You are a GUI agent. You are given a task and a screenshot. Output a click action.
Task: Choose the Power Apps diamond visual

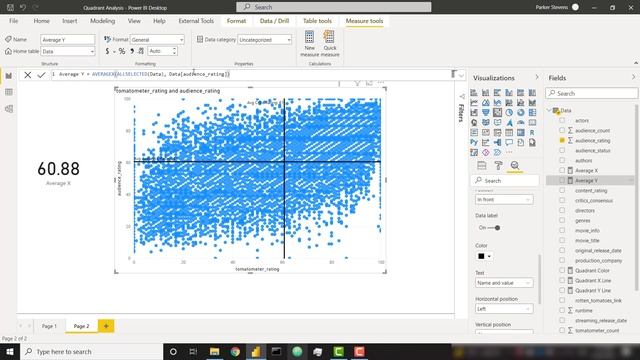(x=486, y=152)
